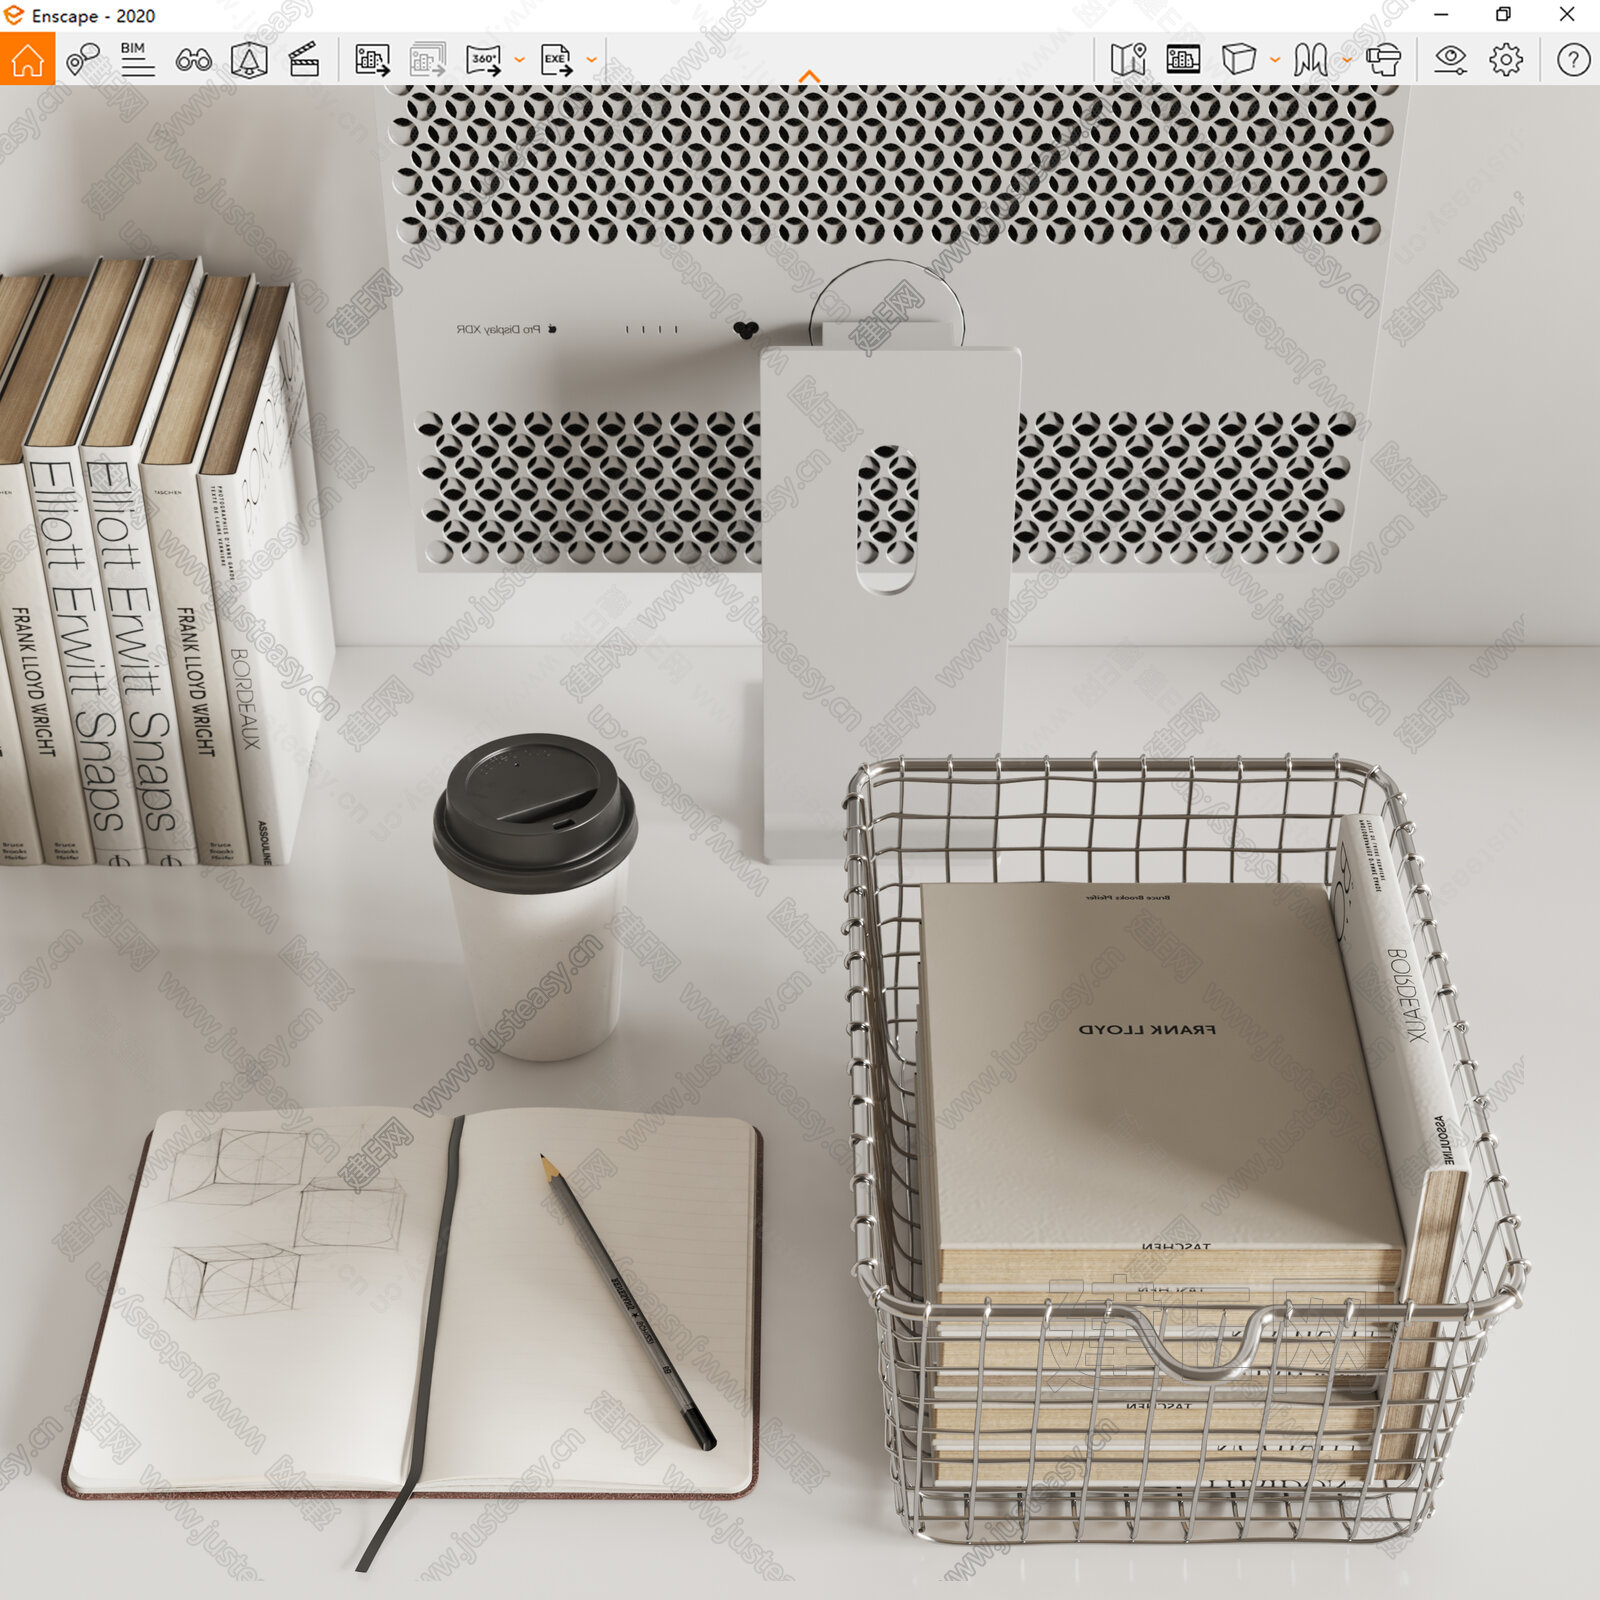This screenshot has width=1600, height=1600.
Task: Expand the dropdown next to the cube icon
Action: coord(1274,60)
